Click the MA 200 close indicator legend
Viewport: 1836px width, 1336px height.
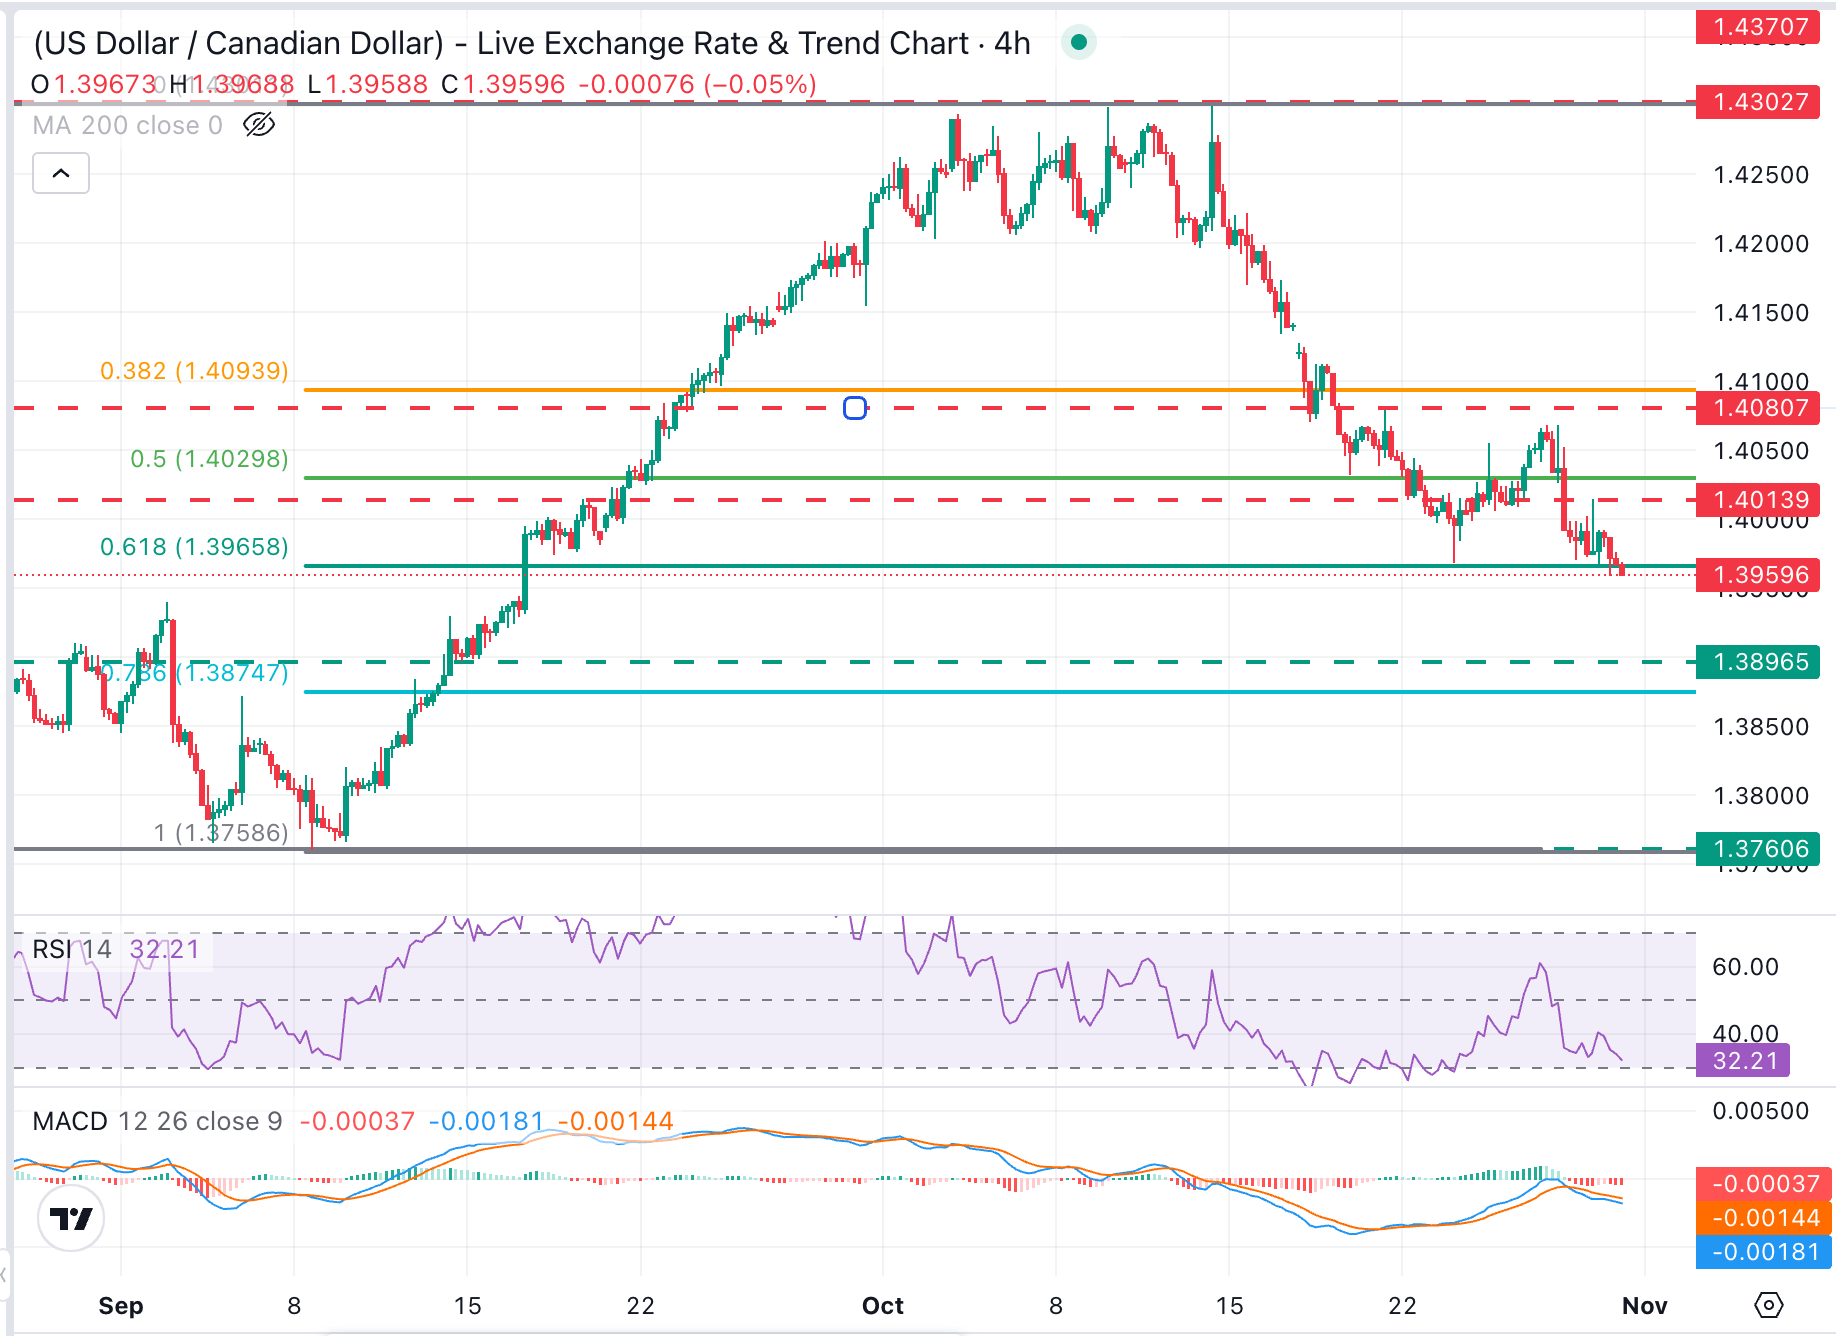point(127,125)
